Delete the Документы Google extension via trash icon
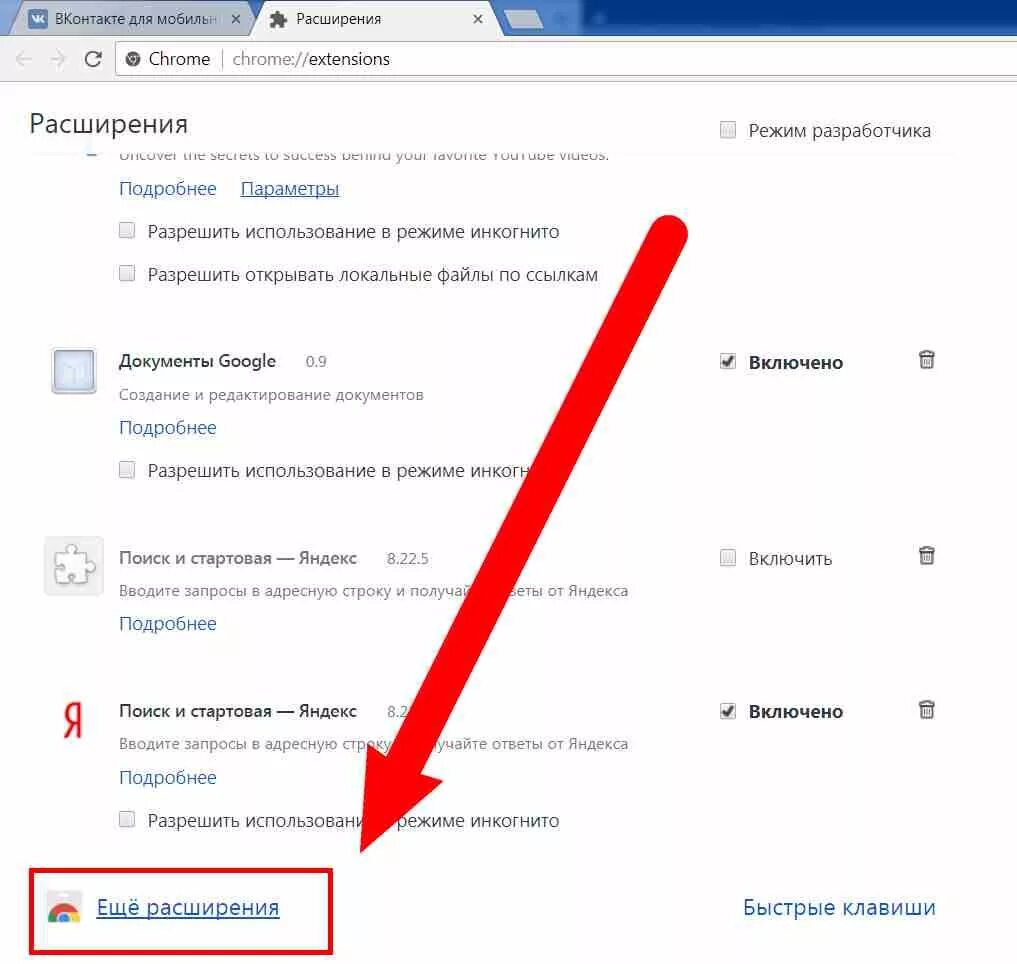Viewport: 1017px width, 964px height. click(x=926, y=359)
